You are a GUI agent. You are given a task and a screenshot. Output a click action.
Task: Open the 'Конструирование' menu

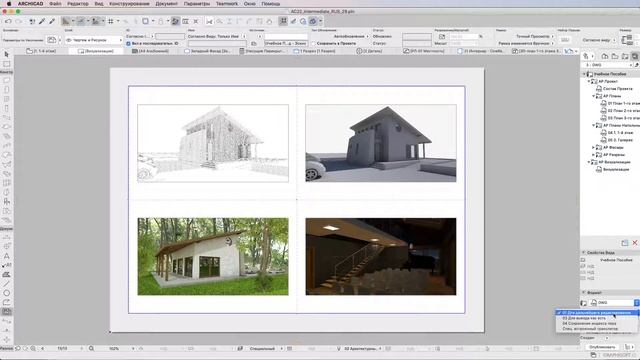click(x=129, y=4)
